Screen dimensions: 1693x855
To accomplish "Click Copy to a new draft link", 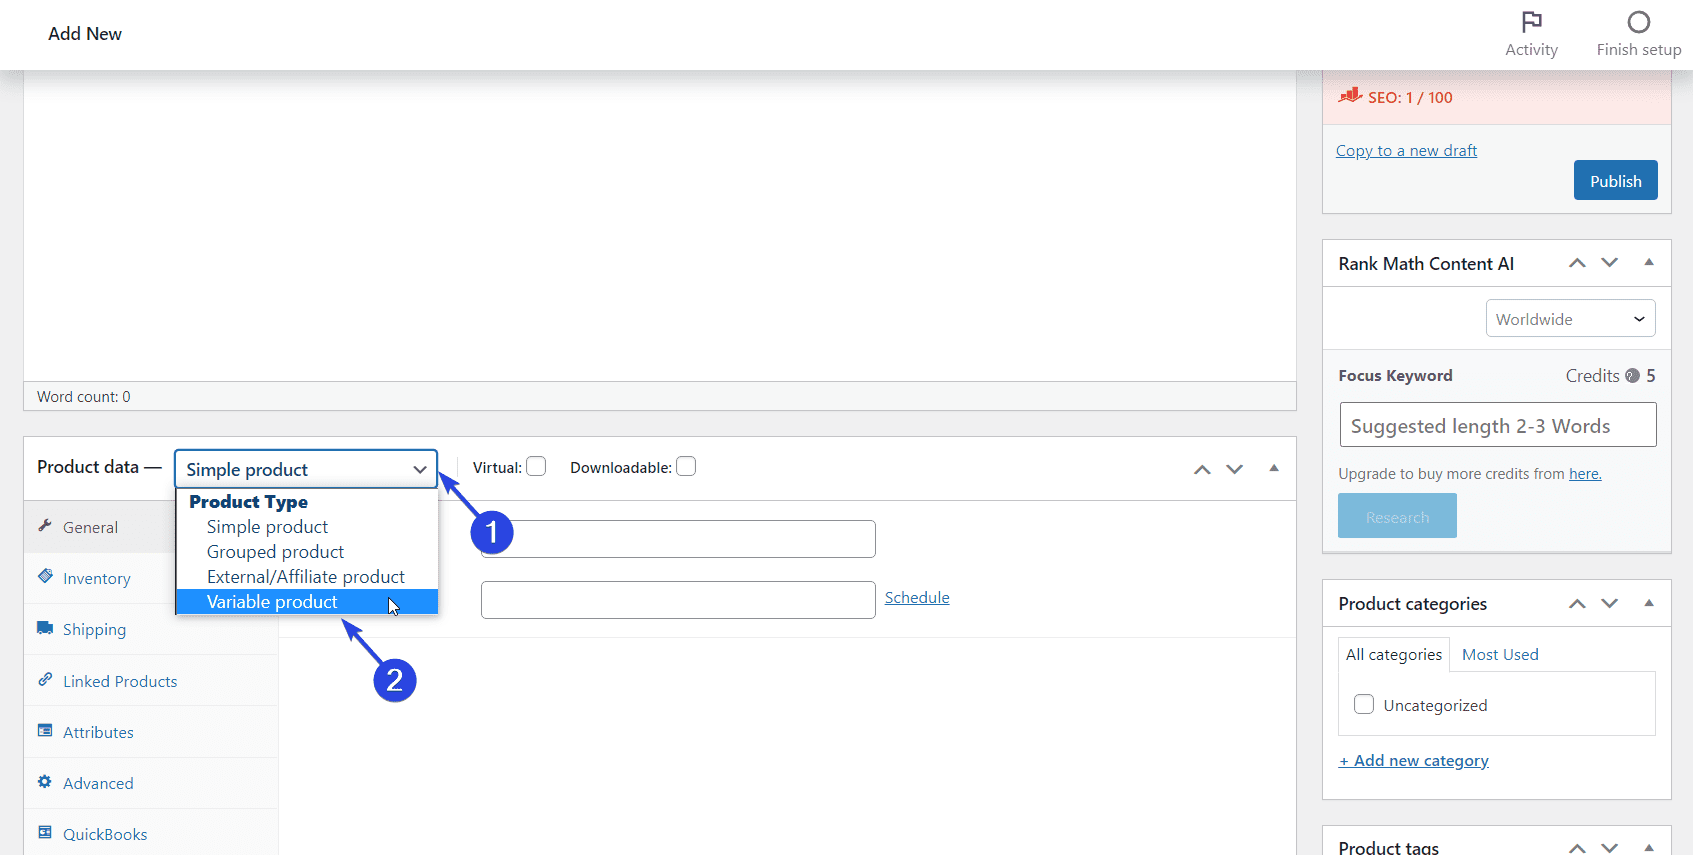I will click(1406, 151).
